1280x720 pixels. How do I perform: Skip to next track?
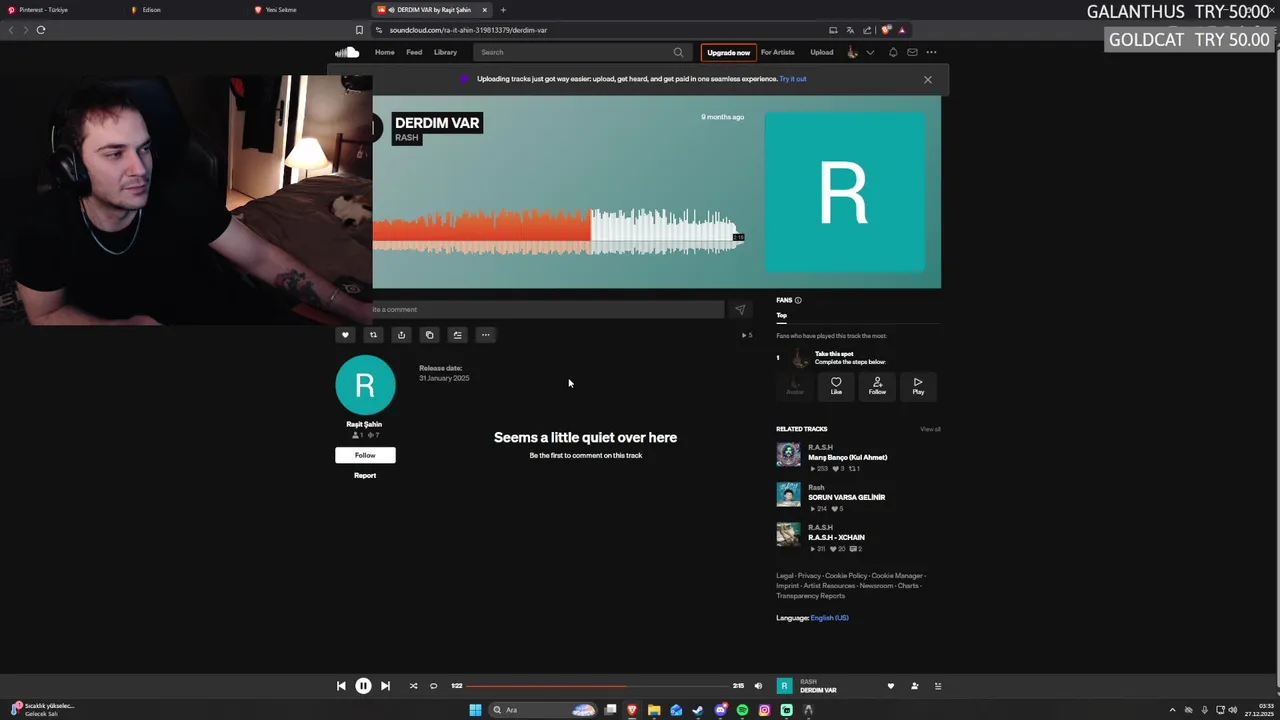coord(385,686)
